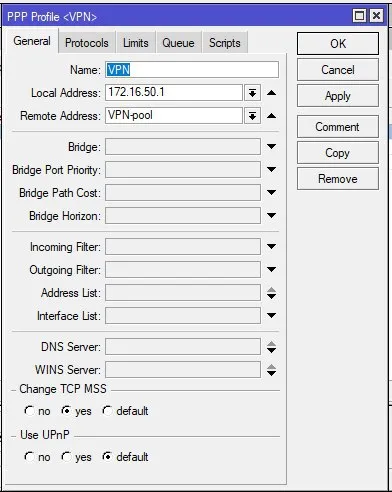Click the Apply button
The image size is (392, 492).
click(338, 96)
